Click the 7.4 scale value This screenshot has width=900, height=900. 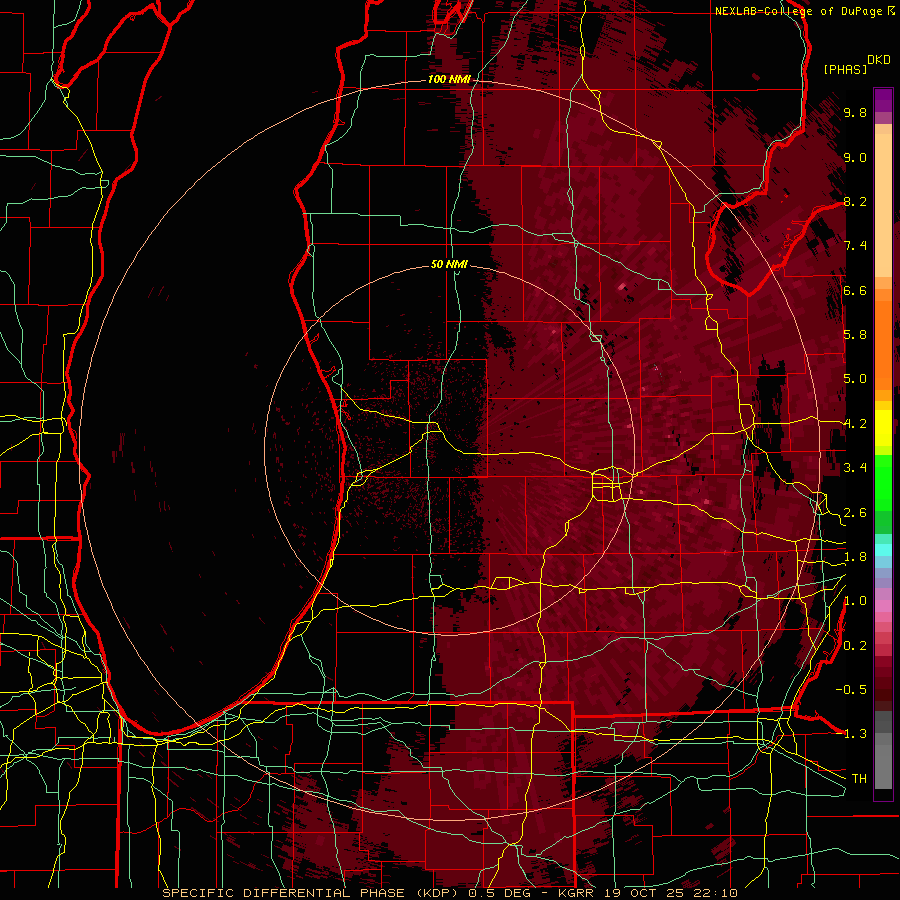tap(855, 246)
